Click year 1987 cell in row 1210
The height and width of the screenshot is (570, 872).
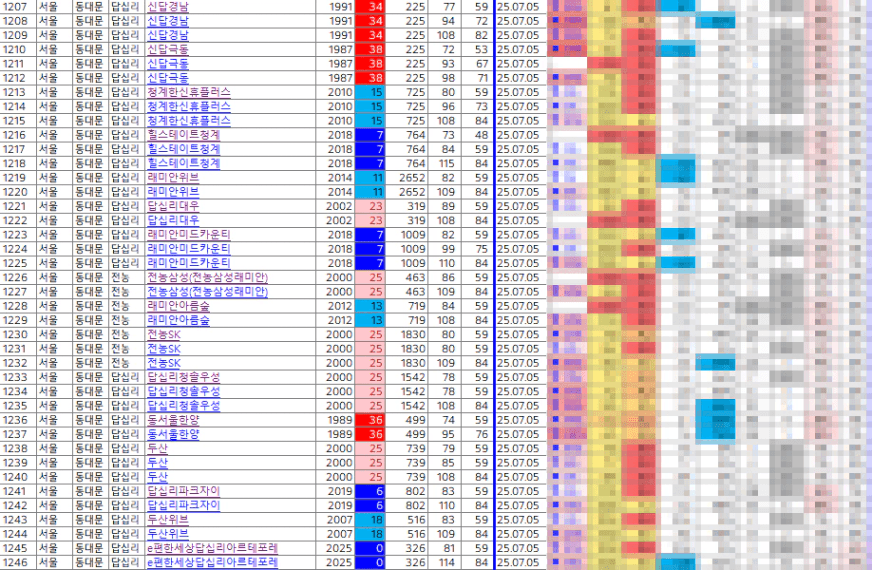click(x=335, y=49)
